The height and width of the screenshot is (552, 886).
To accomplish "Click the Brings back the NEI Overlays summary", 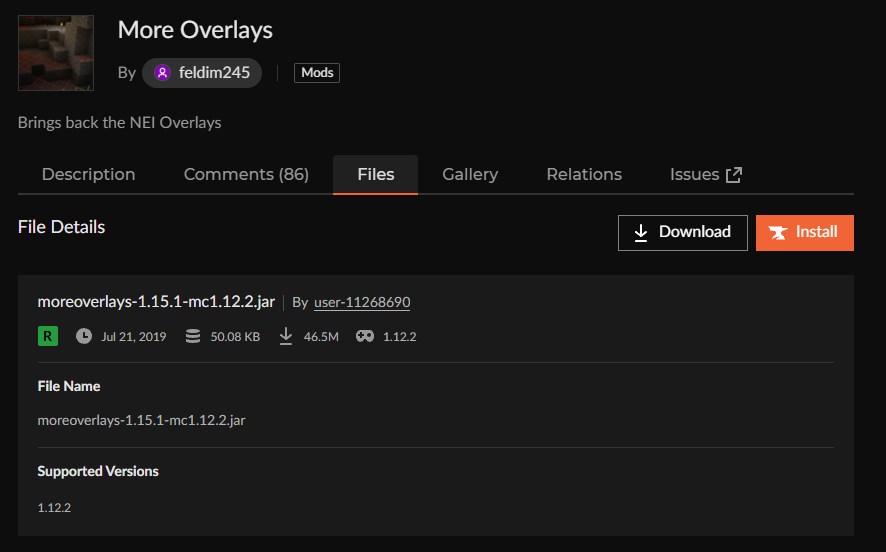I will point(119,123).
